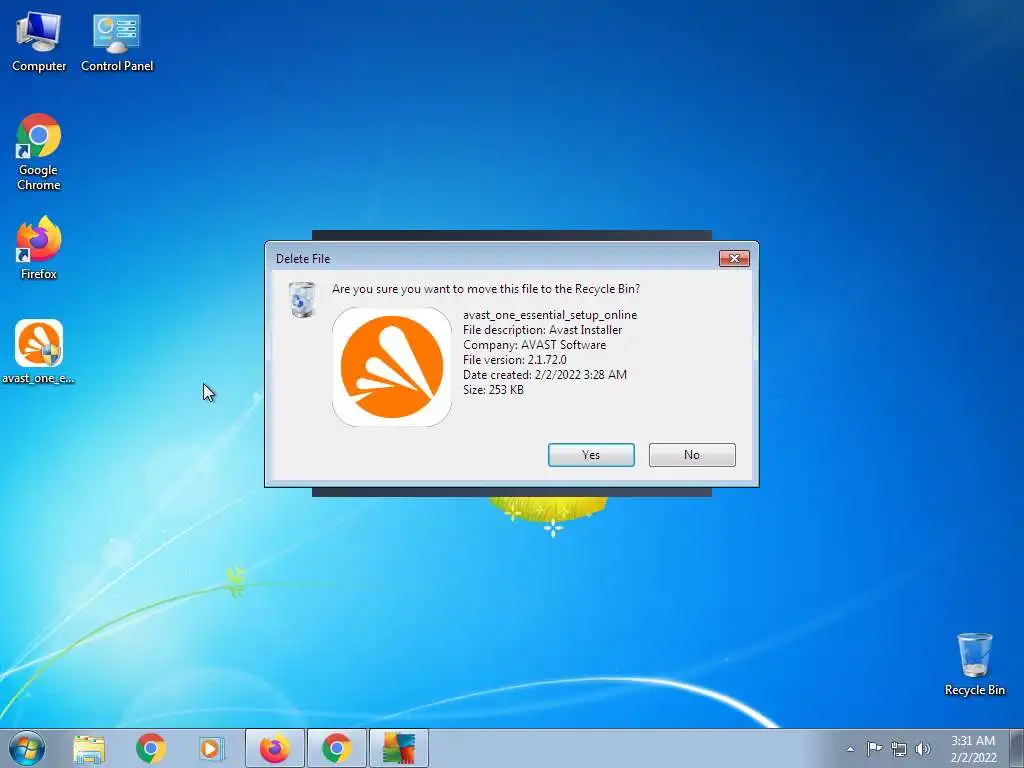Select the Google Chrome desktop shortcut

click(x=39, y=153)
